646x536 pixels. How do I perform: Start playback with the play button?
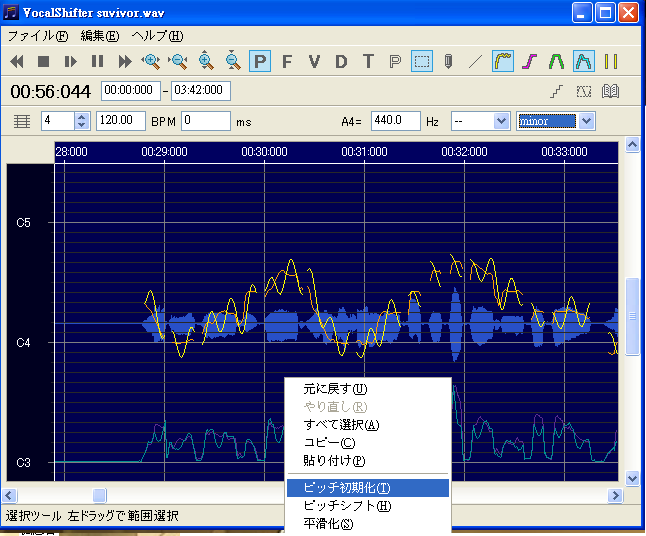(71, 62)
